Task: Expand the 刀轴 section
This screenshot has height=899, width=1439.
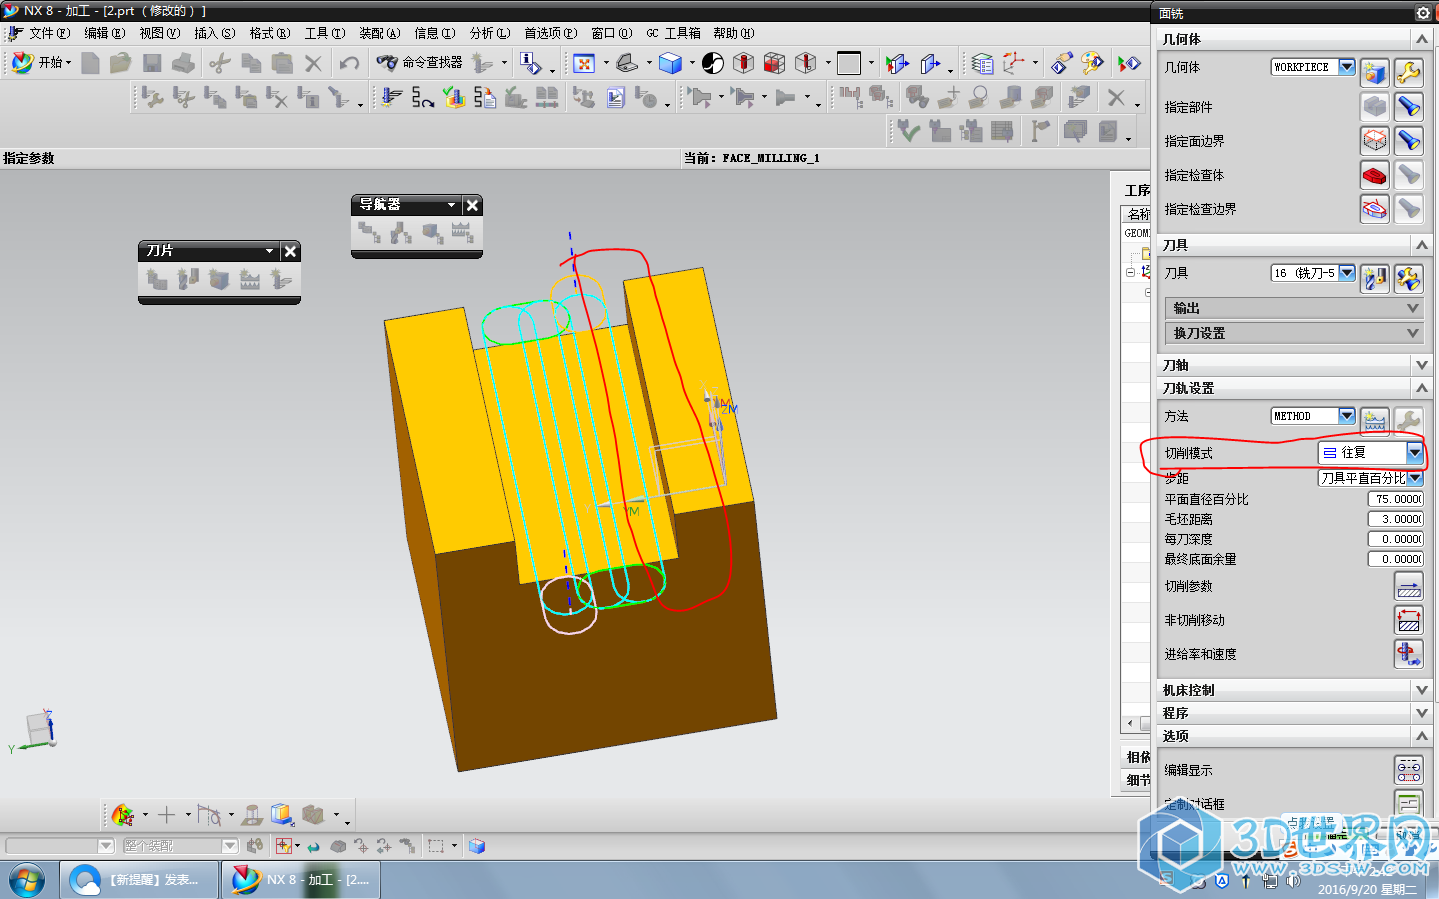Action: [x=1294, y=365]
